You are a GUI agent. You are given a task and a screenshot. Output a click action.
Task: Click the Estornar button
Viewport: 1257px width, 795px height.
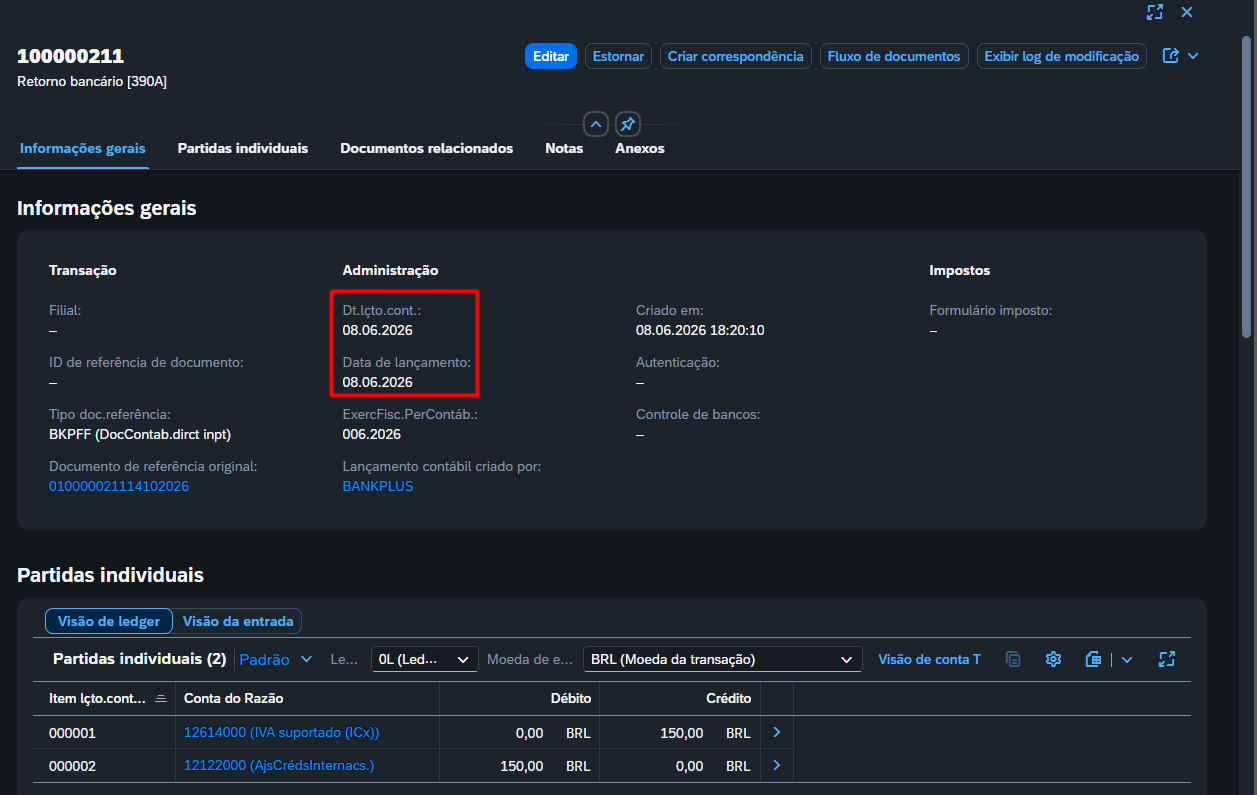pos(618,56)
